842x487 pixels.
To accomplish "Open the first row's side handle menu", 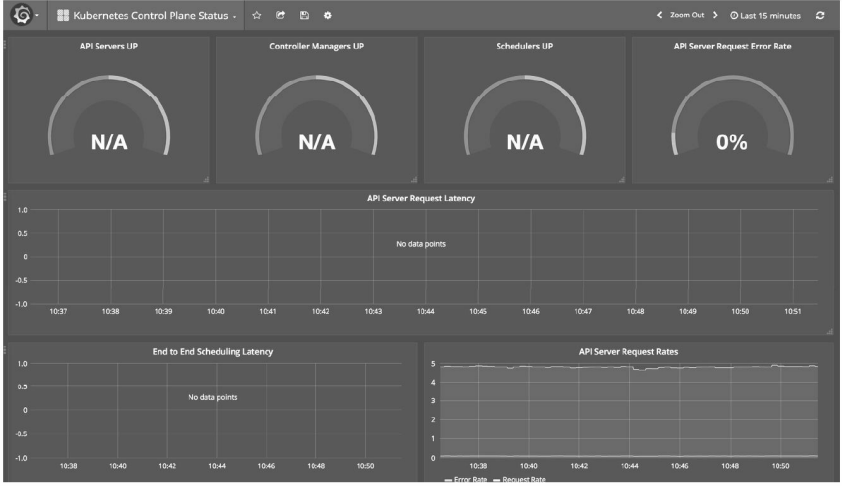I will click(5, 45).
